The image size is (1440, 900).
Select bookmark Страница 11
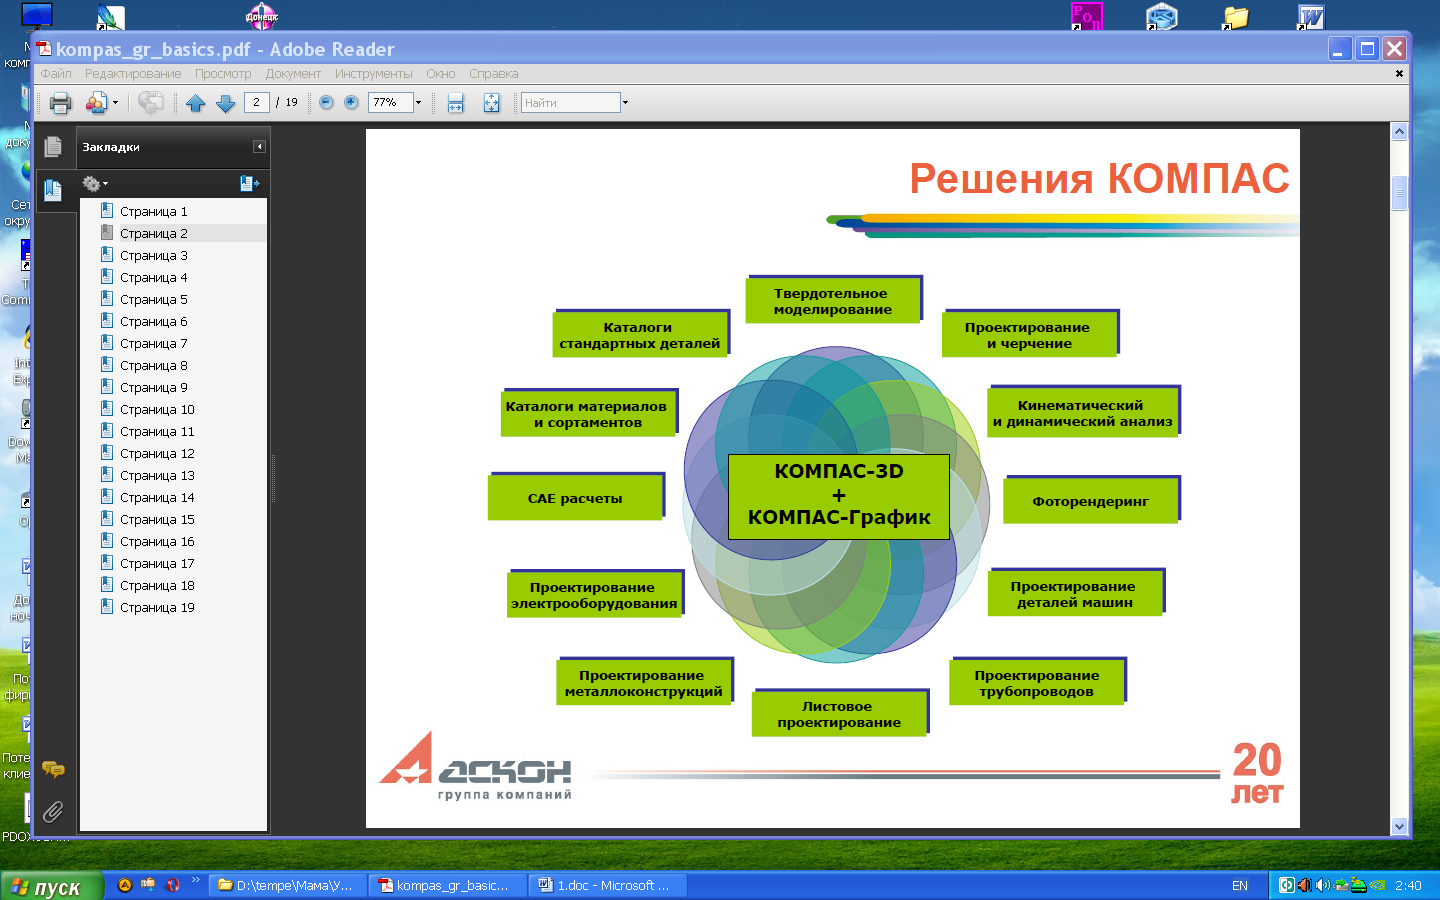[157, 431]
